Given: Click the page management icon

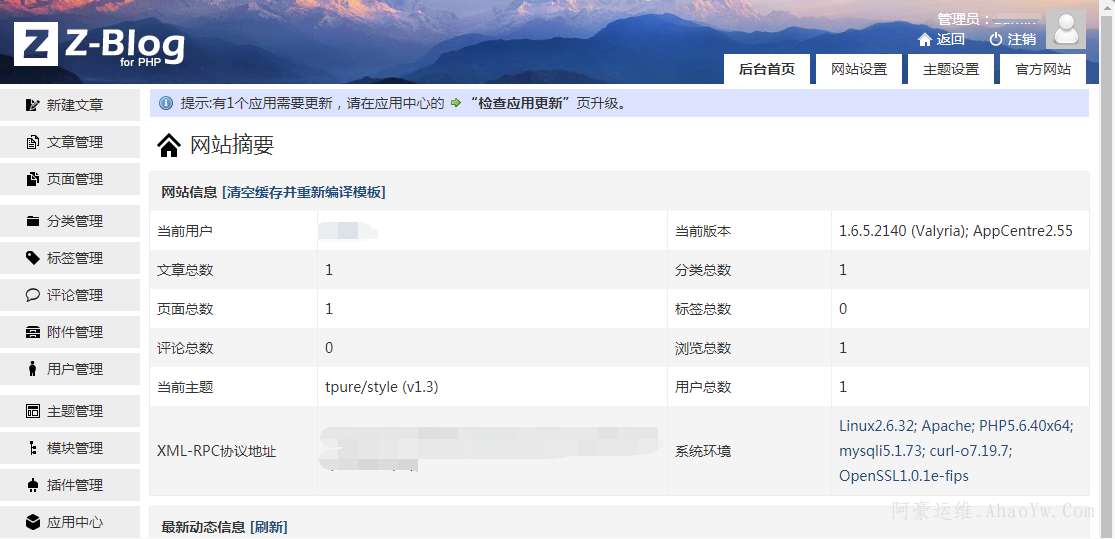Looking at the screenshot, I should [33, 179].
